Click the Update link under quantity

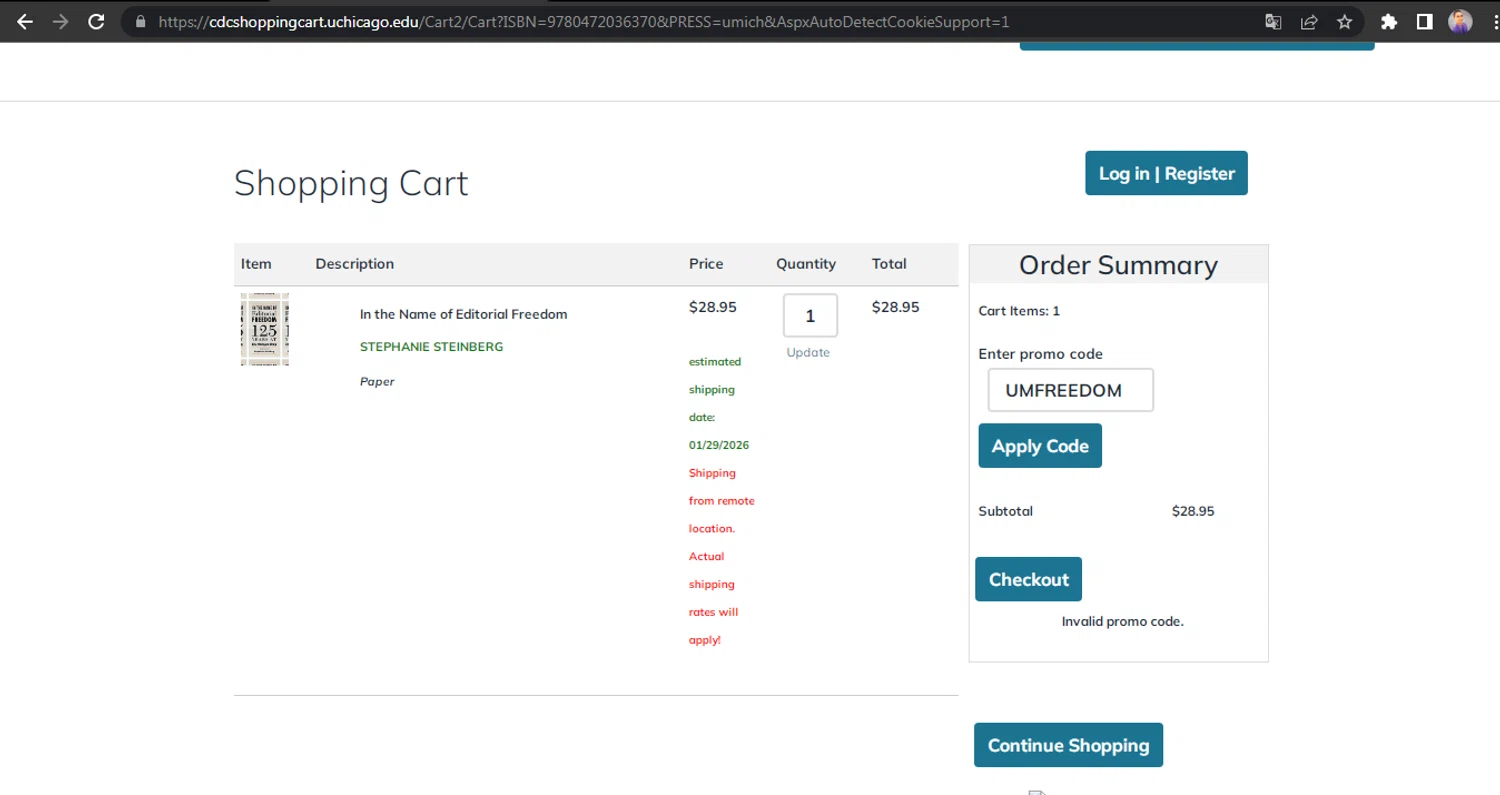coord(808,352)
